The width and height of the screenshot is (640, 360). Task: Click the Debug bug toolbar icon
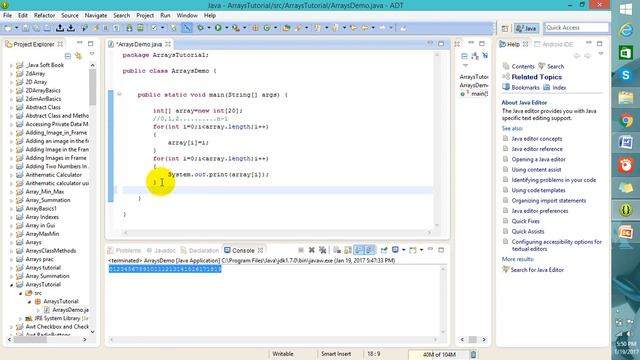[200, 28]
